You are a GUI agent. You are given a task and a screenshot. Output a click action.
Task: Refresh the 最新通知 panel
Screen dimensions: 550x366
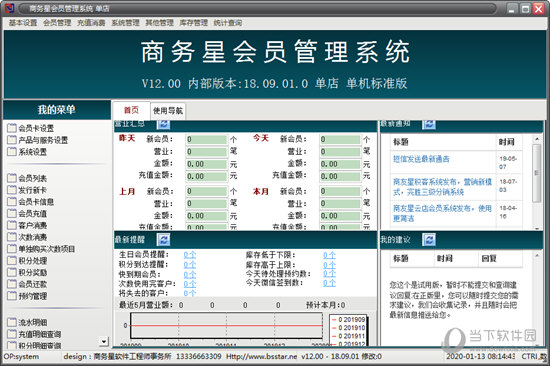[429, 124]
